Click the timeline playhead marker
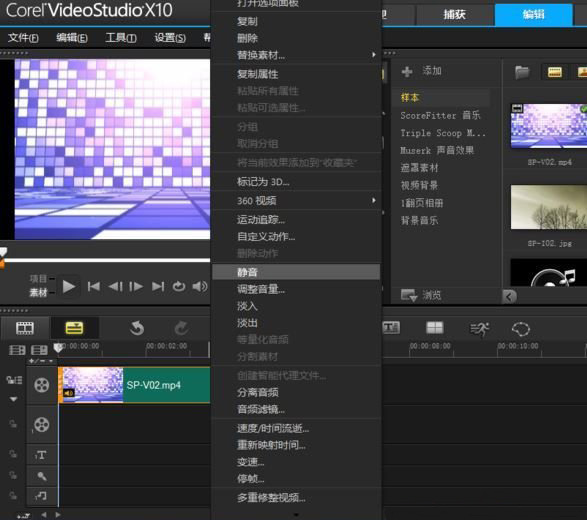Screen dimensions: 587x520 (x=58, y=348)
